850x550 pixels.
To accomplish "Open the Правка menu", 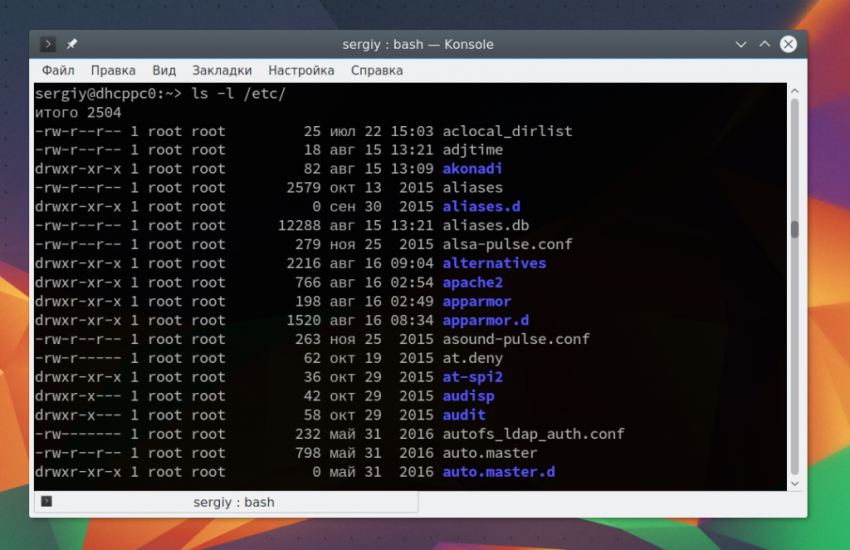I will (113, 70).
